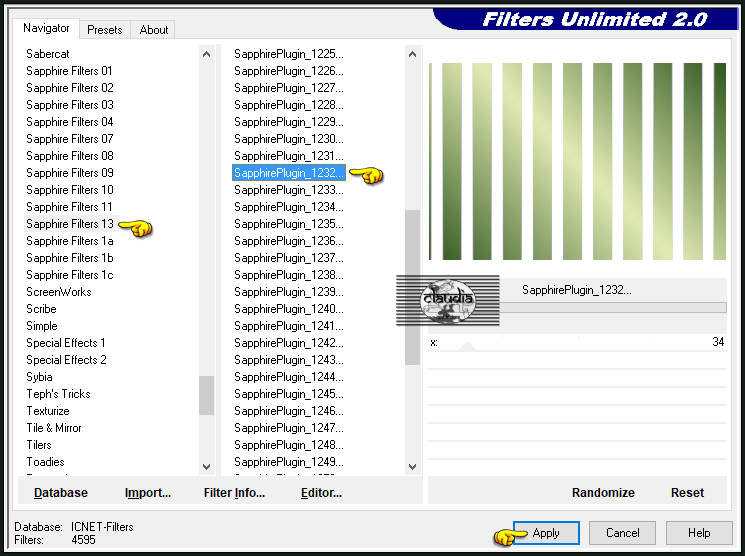Image resolution: width=745 pixels, height=556 pixels.
Task: Select the Navigator tab
Action: 46,28
